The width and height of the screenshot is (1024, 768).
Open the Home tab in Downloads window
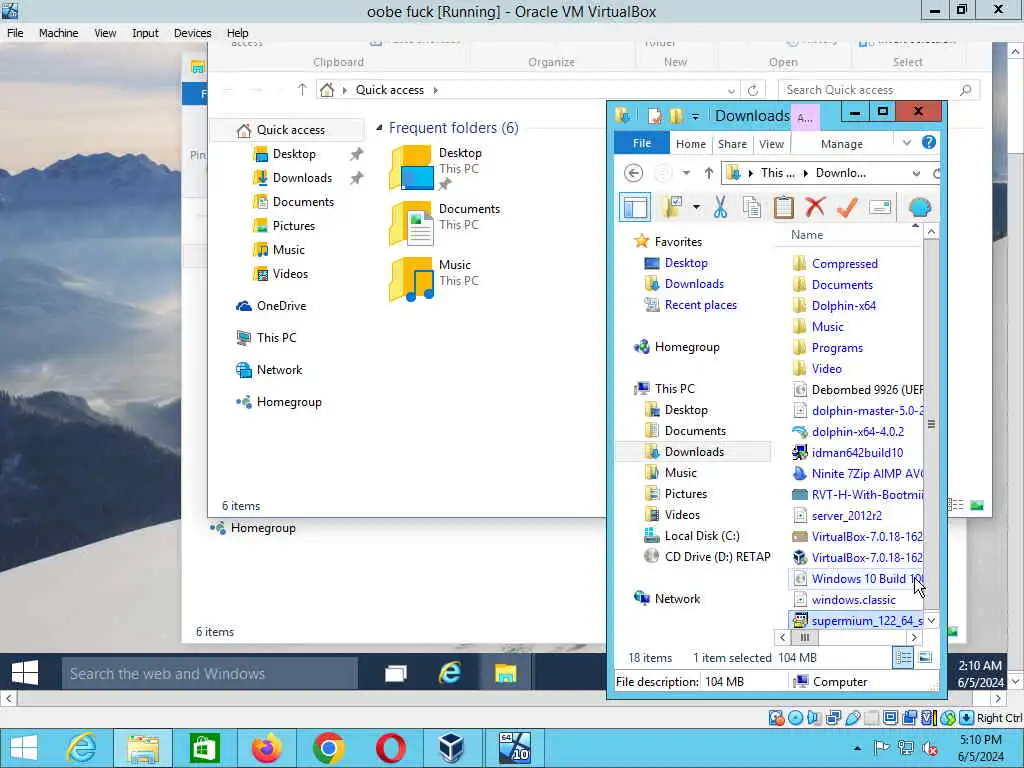(x=690, y=144)
